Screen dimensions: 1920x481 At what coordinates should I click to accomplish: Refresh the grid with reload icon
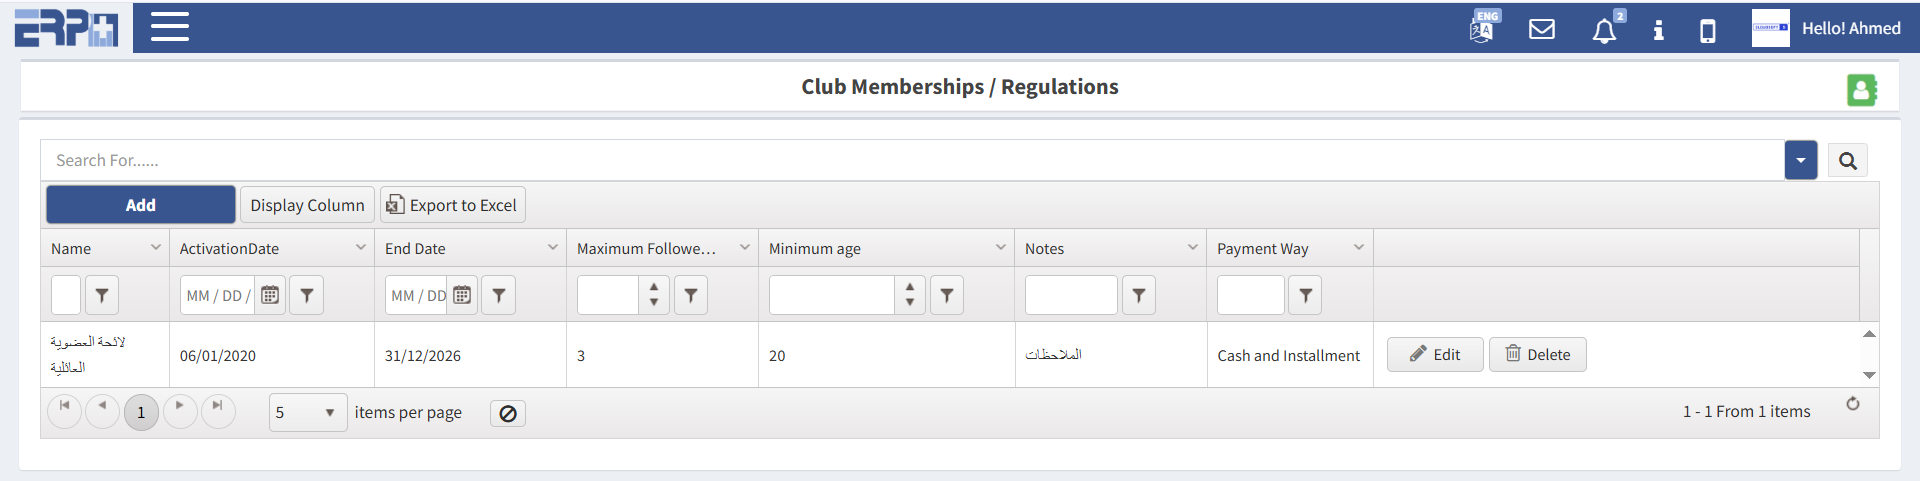(x=1853, y=404)
